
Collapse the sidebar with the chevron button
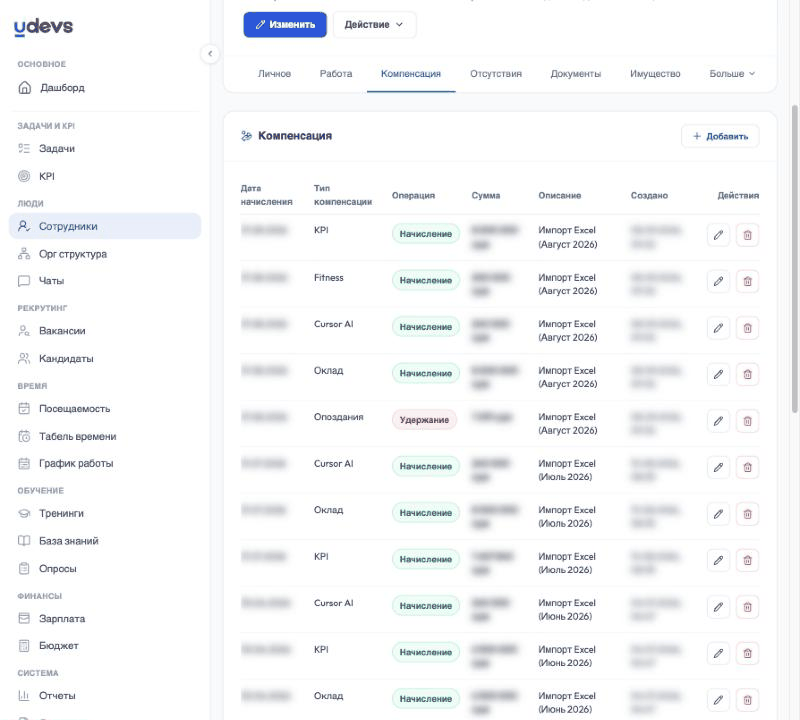tap(210, 54)
